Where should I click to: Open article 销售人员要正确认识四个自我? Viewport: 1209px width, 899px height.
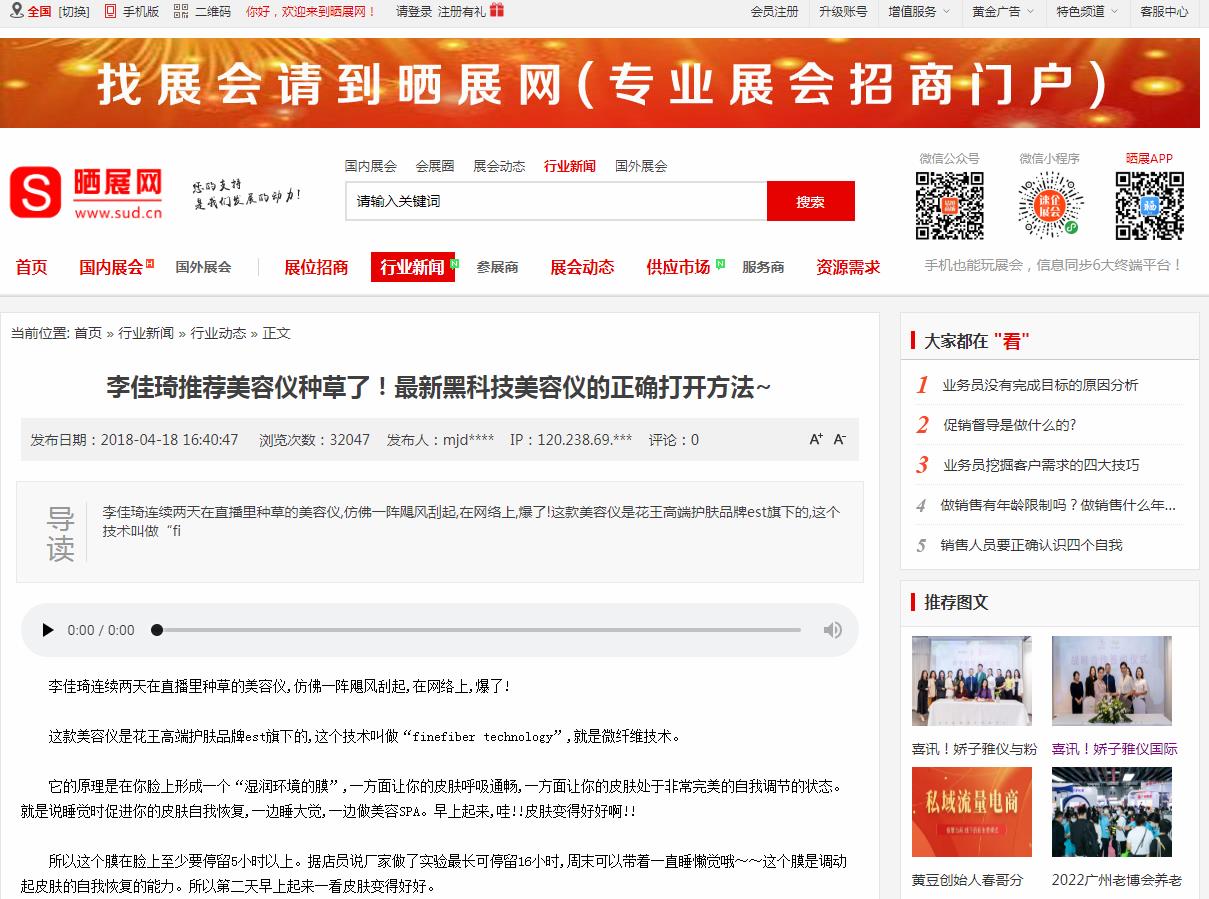pyautogui.click(x=1031, y=545)
